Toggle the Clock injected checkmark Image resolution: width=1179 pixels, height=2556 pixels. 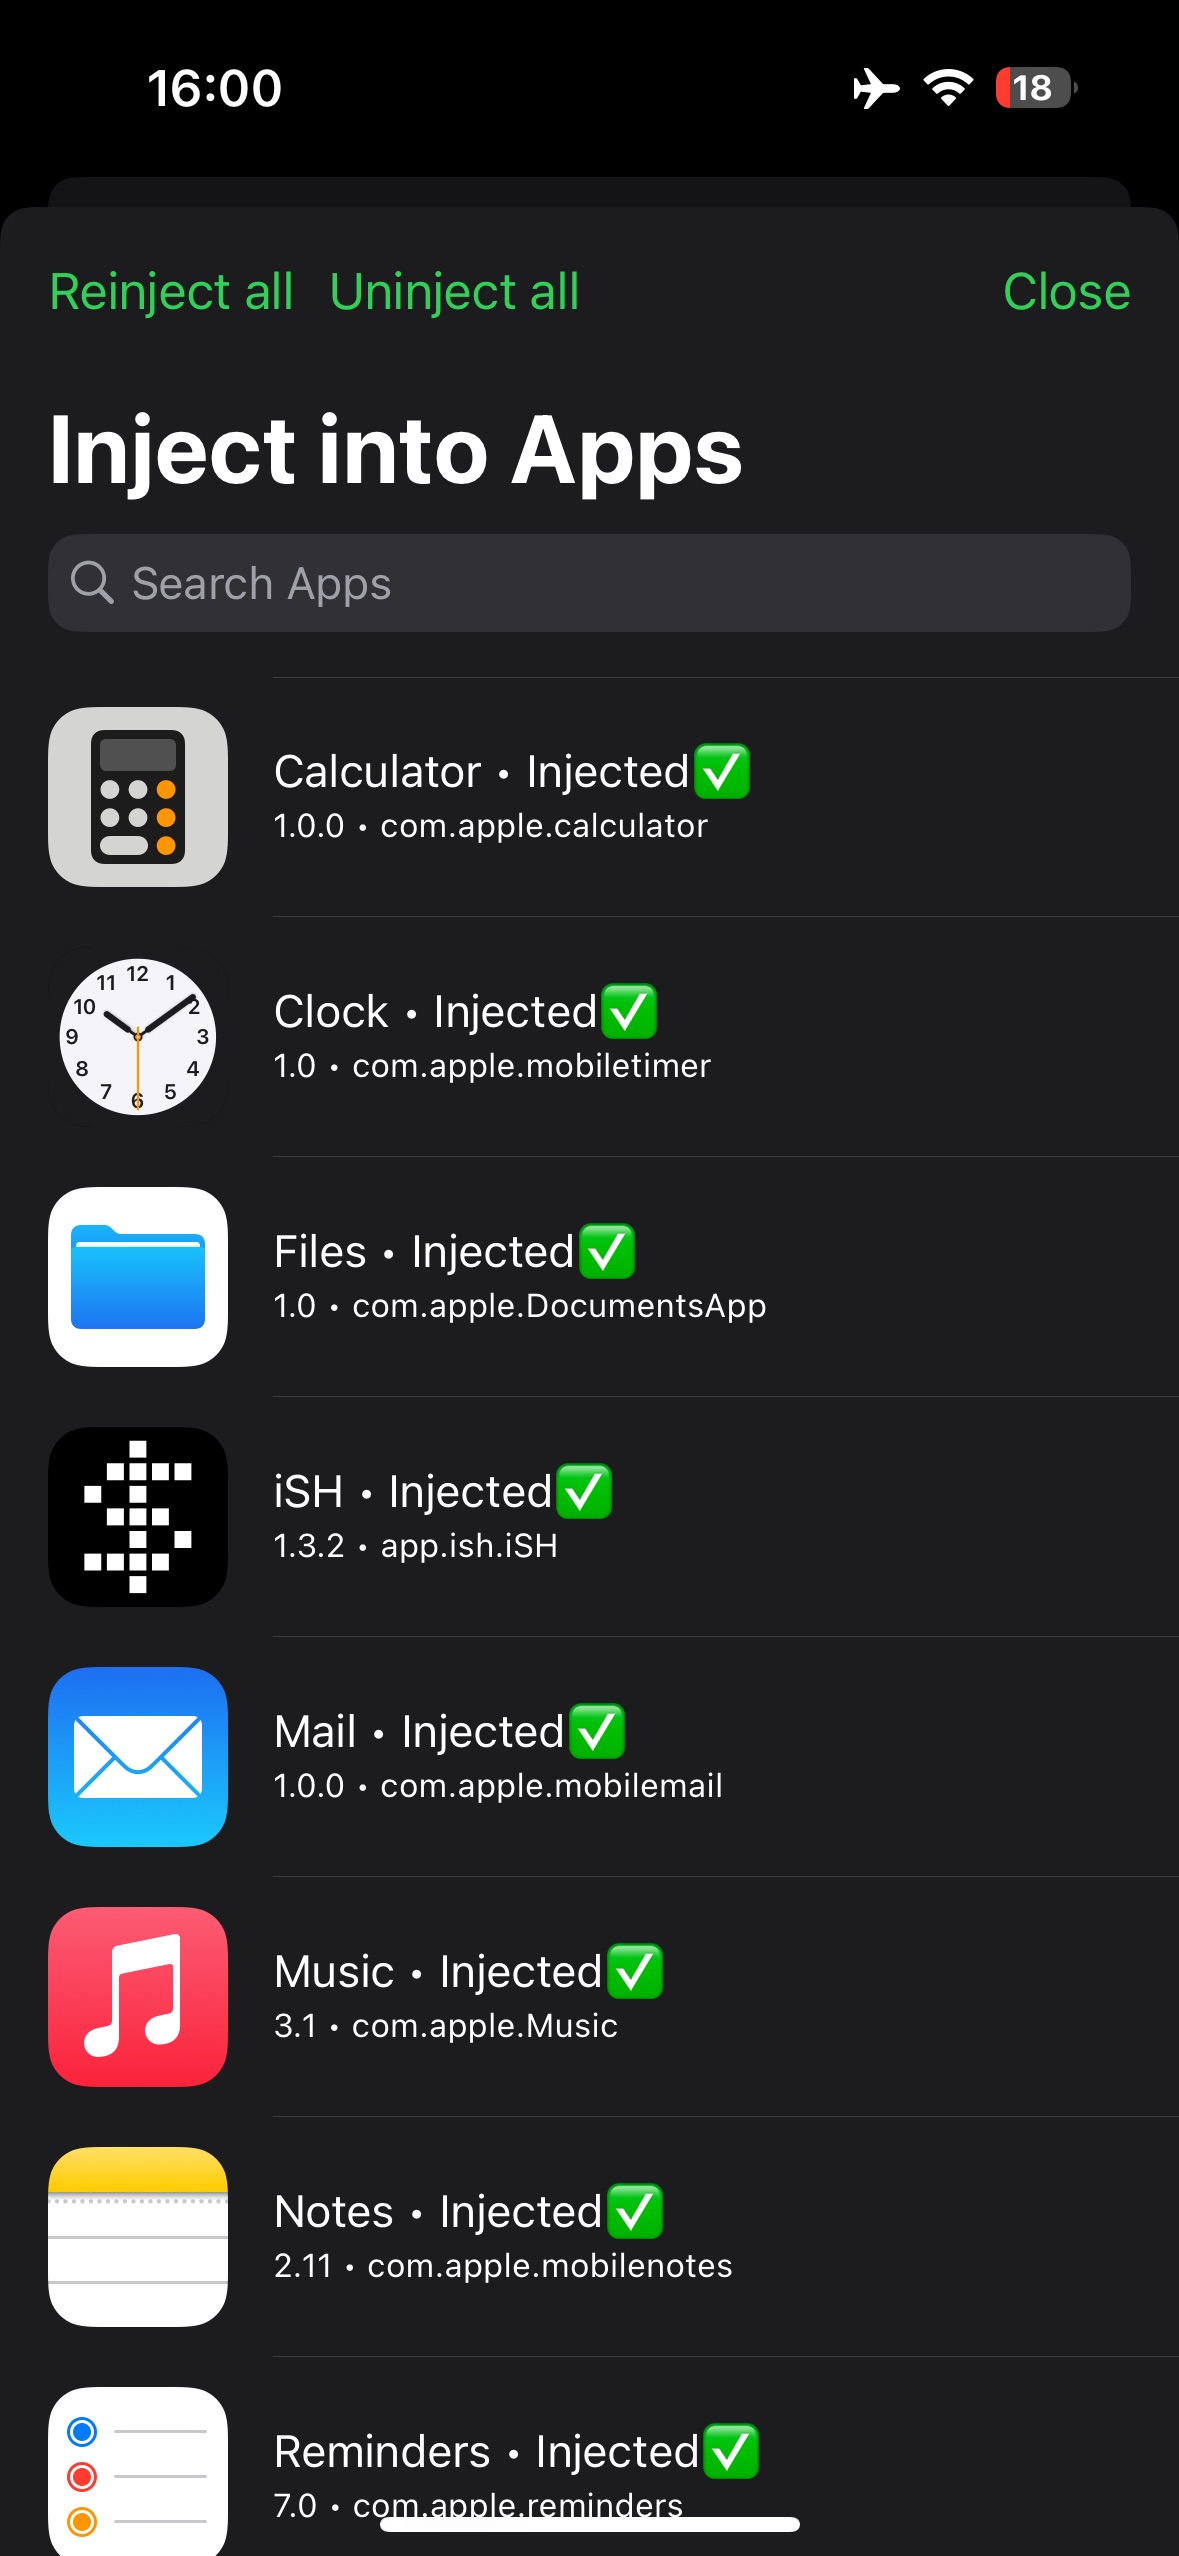629,1012
